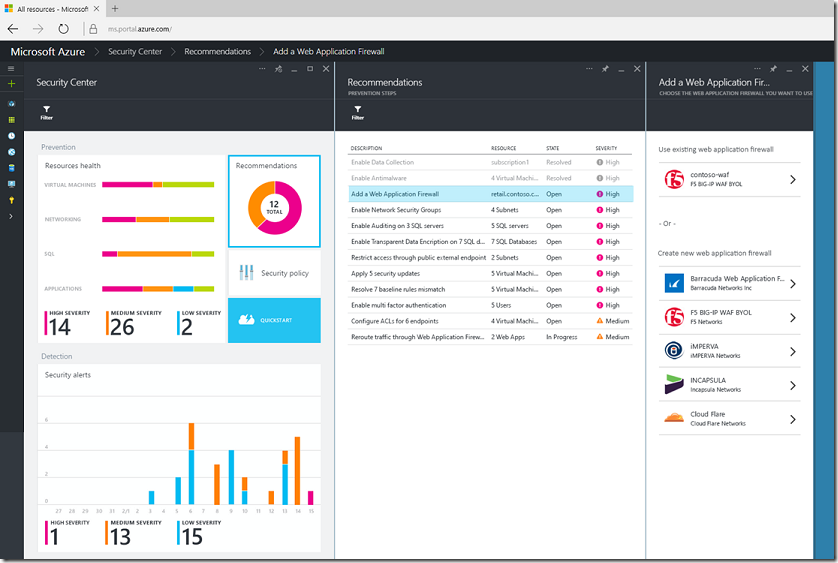Pin the Recommendations blade
This screenshot has height=563, width=838.
pyautogui.click(x=605, y=69)
